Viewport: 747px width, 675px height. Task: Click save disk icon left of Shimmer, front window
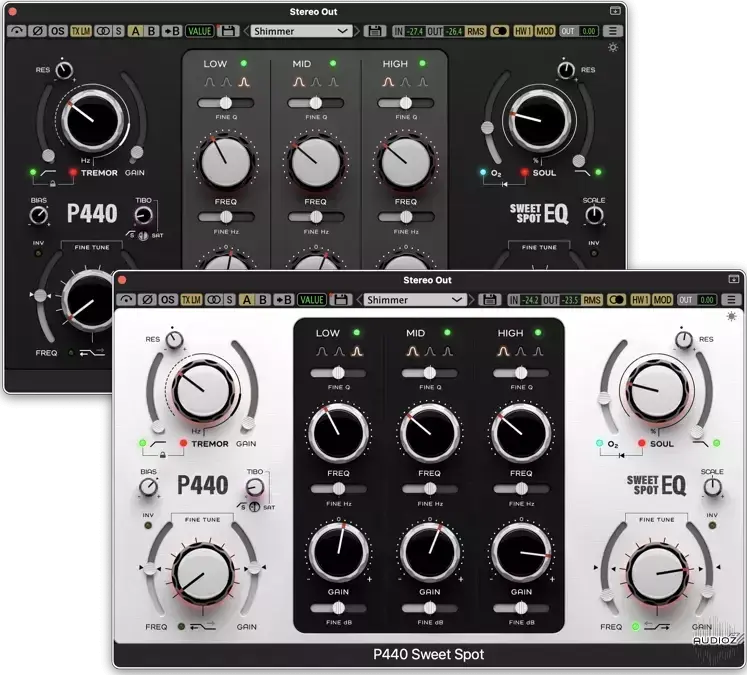tap(340, 300)
